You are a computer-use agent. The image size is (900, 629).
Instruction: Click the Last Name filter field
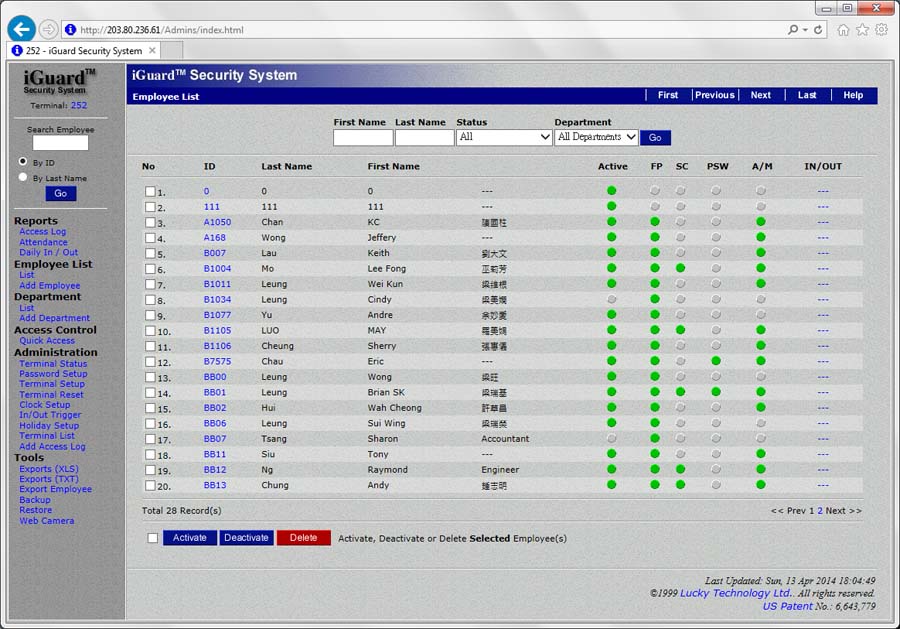tap(424, 138)
